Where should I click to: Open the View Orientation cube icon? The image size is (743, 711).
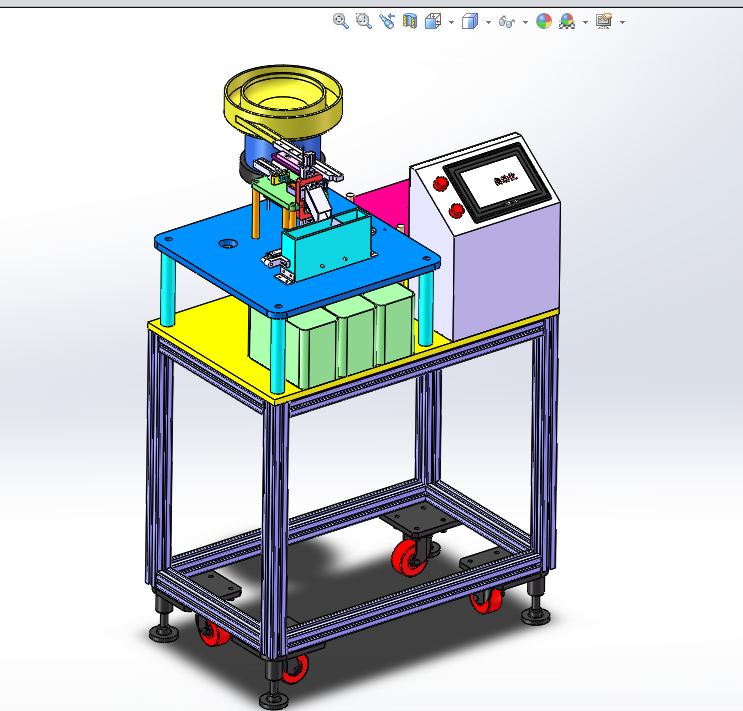pyautogui.click(x=433, y=21)
